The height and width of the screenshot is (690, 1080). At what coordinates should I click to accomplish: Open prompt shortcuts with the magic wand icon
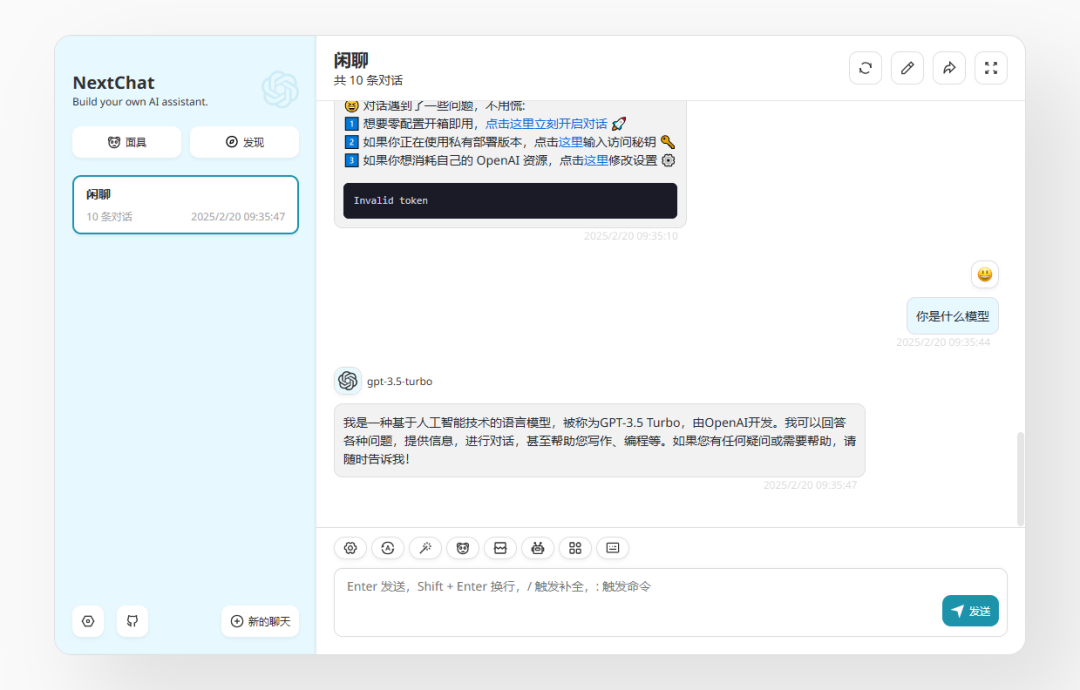[425, 548]
